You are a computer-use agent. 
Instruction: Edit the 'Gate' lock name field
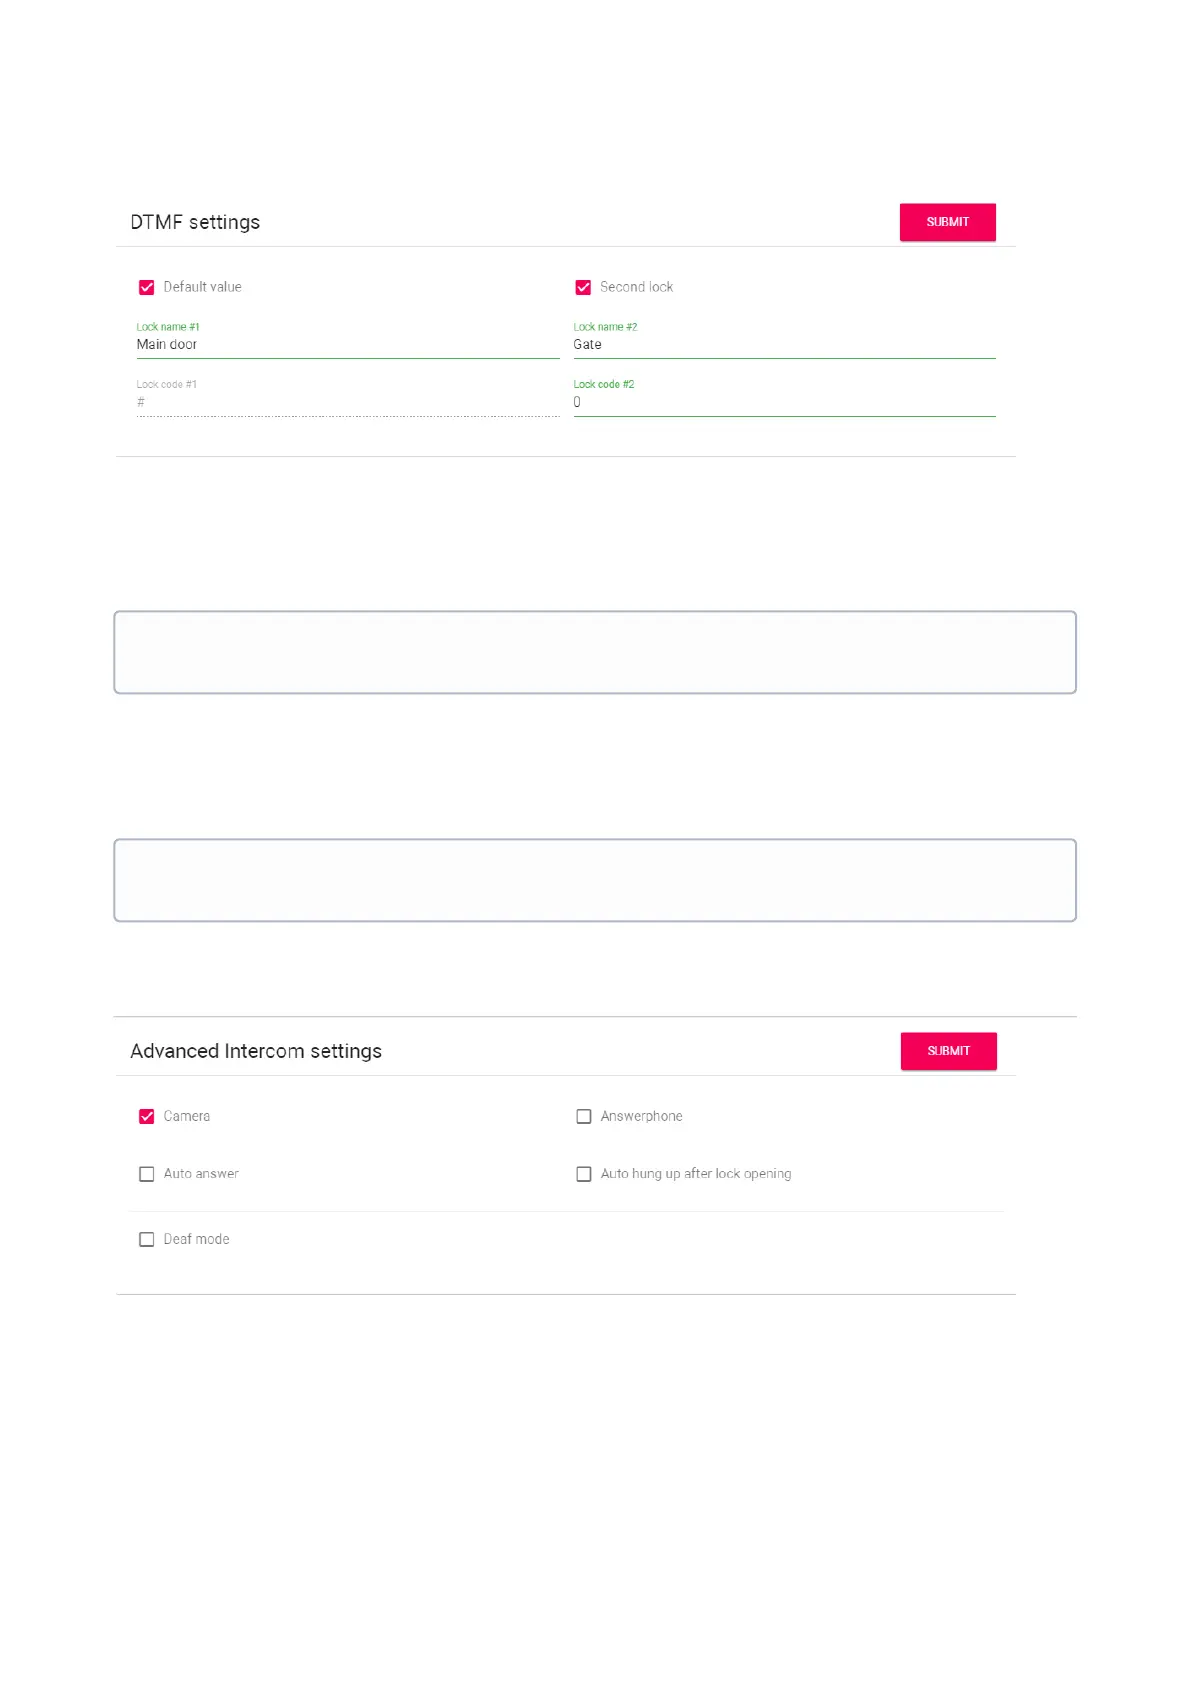[x=784, y=345]
